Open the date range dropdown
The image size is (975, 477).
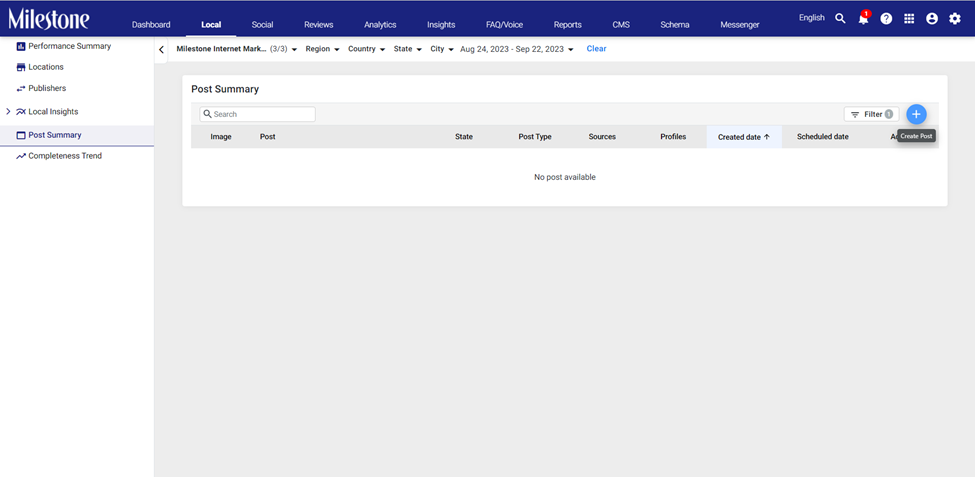(x=517, y=49)
